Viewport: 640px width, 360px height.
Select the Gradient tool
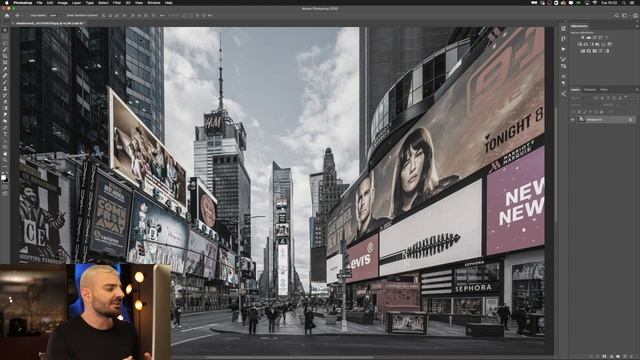5,108
